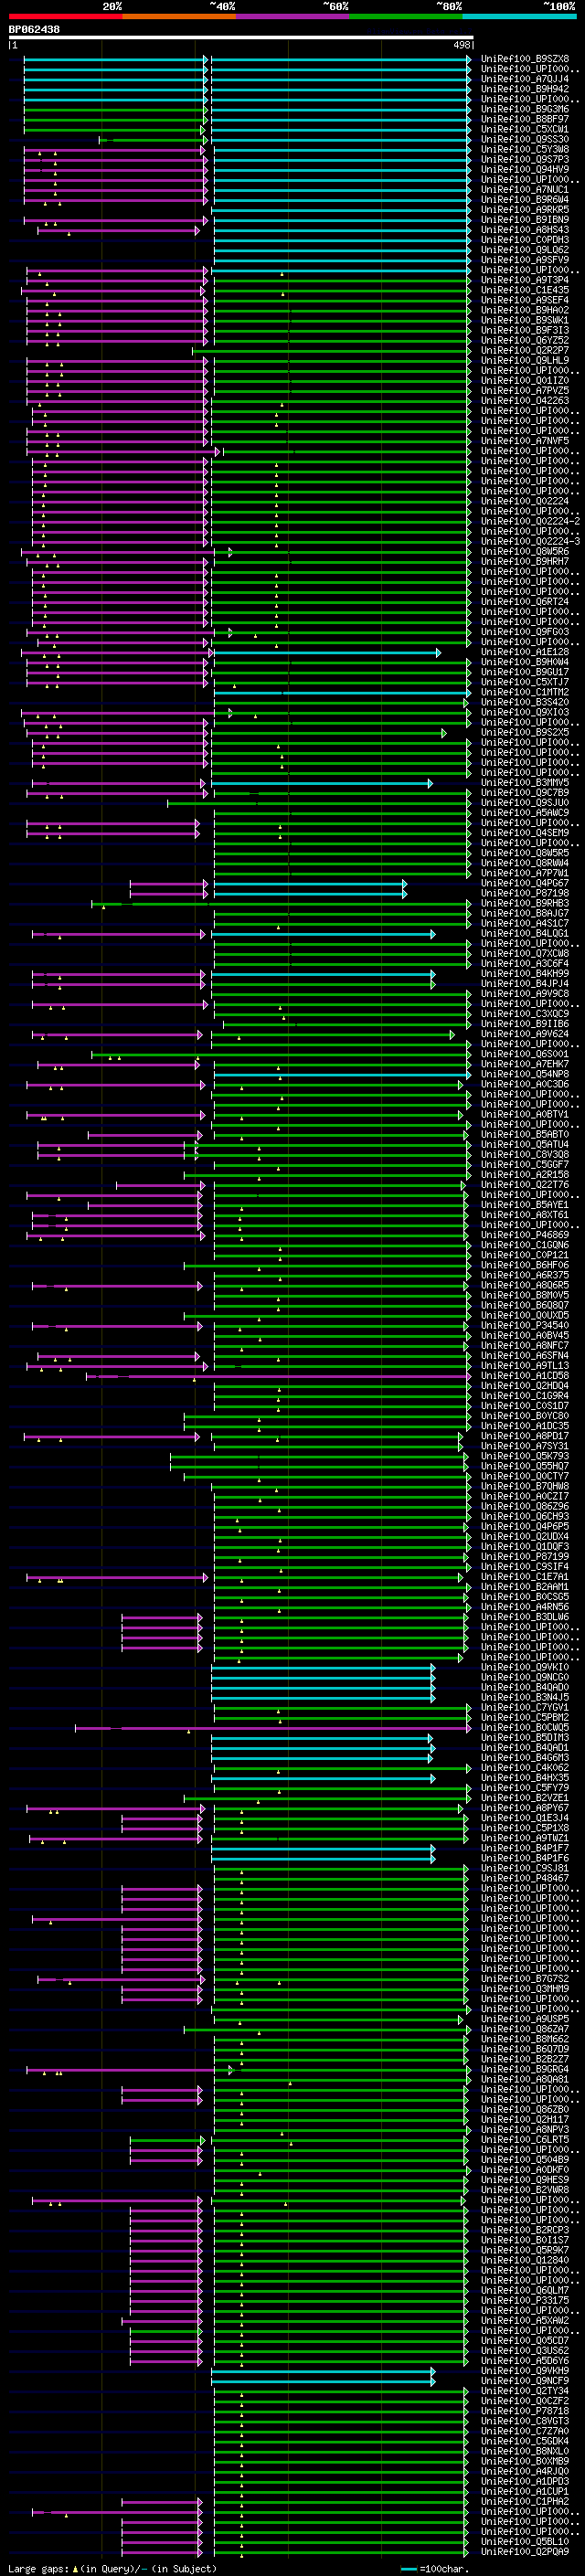Screen dimensions: 585x2576
Task: Click the orange ~40% identity legend bar
Action: (x=179, y=16)
